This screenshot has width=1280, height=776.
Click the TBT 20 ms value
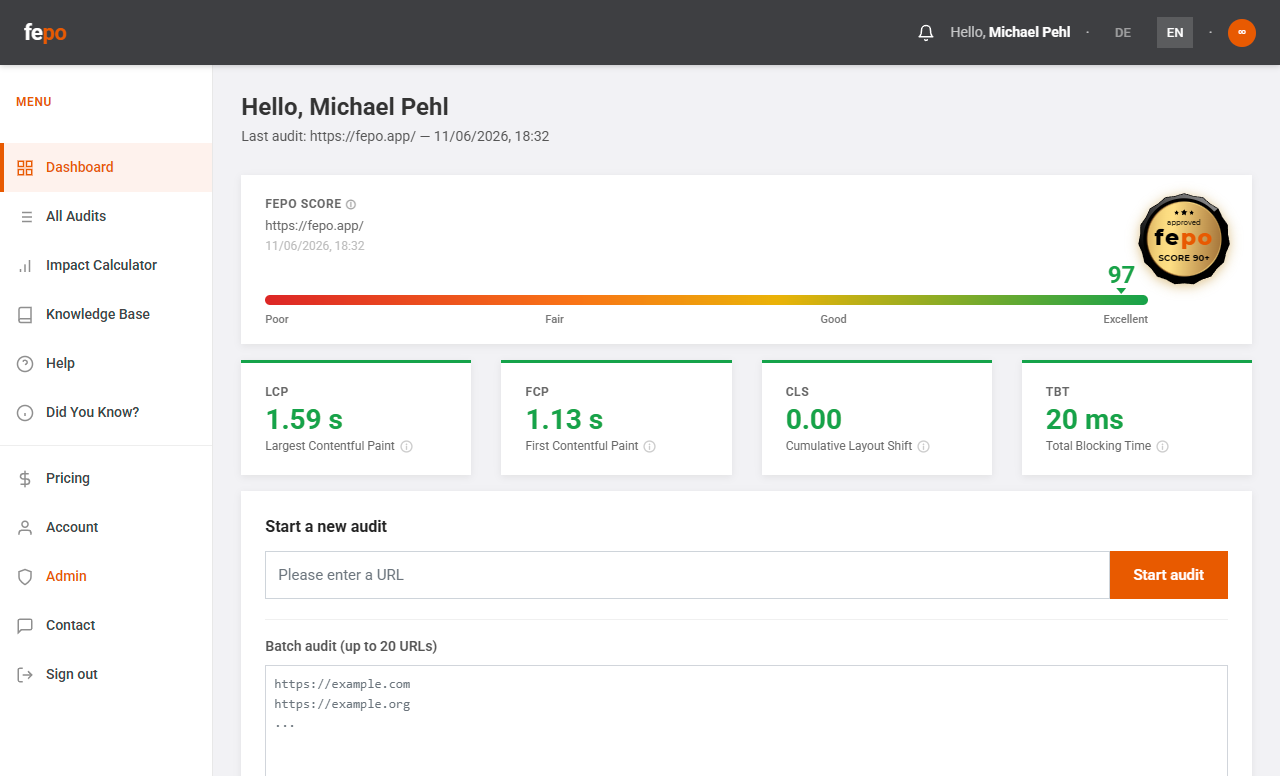click(x=1085, y=419)
